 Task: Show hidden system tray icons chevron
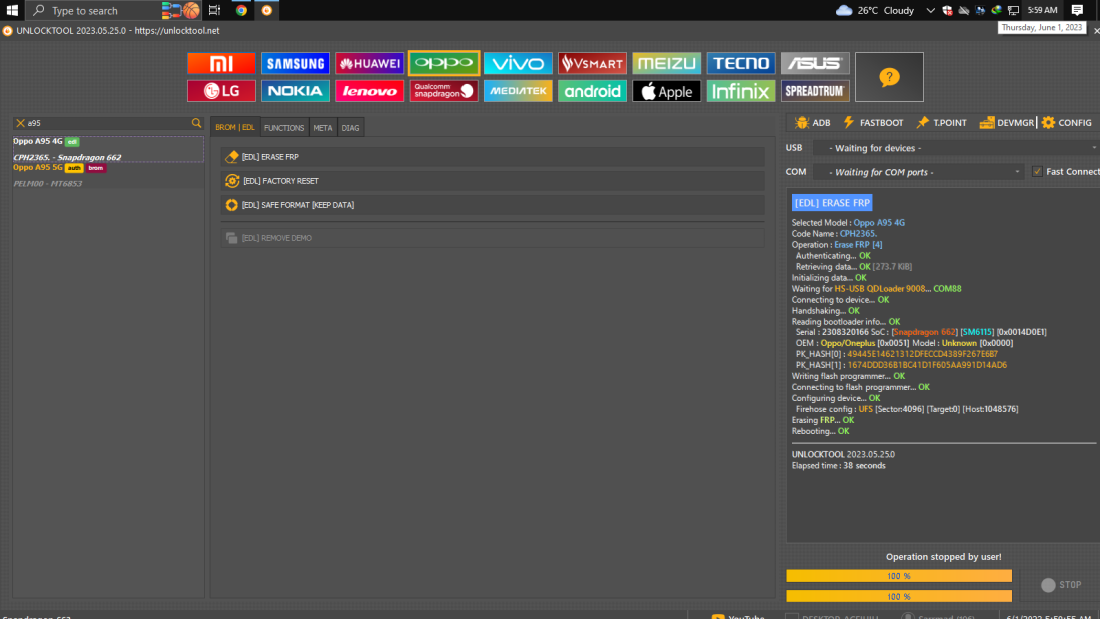point(930,11)
